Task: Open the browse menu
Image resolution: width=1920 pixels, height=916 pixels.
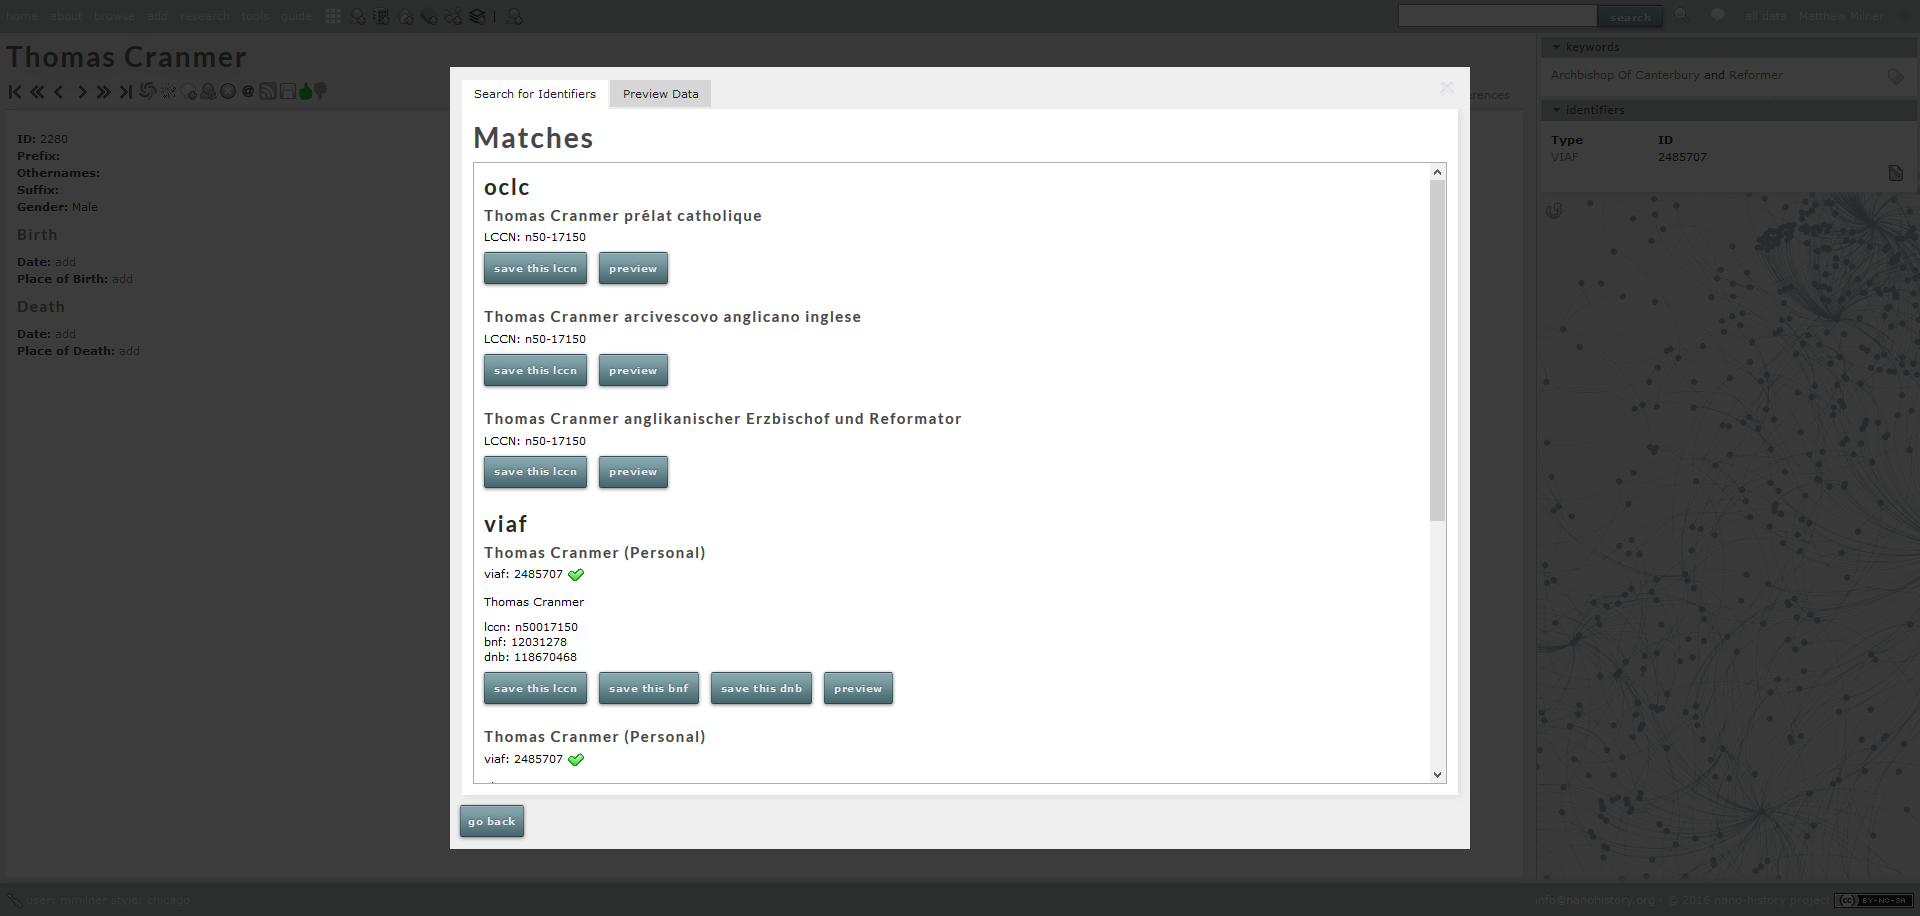Action: click(x=114, y=16)
